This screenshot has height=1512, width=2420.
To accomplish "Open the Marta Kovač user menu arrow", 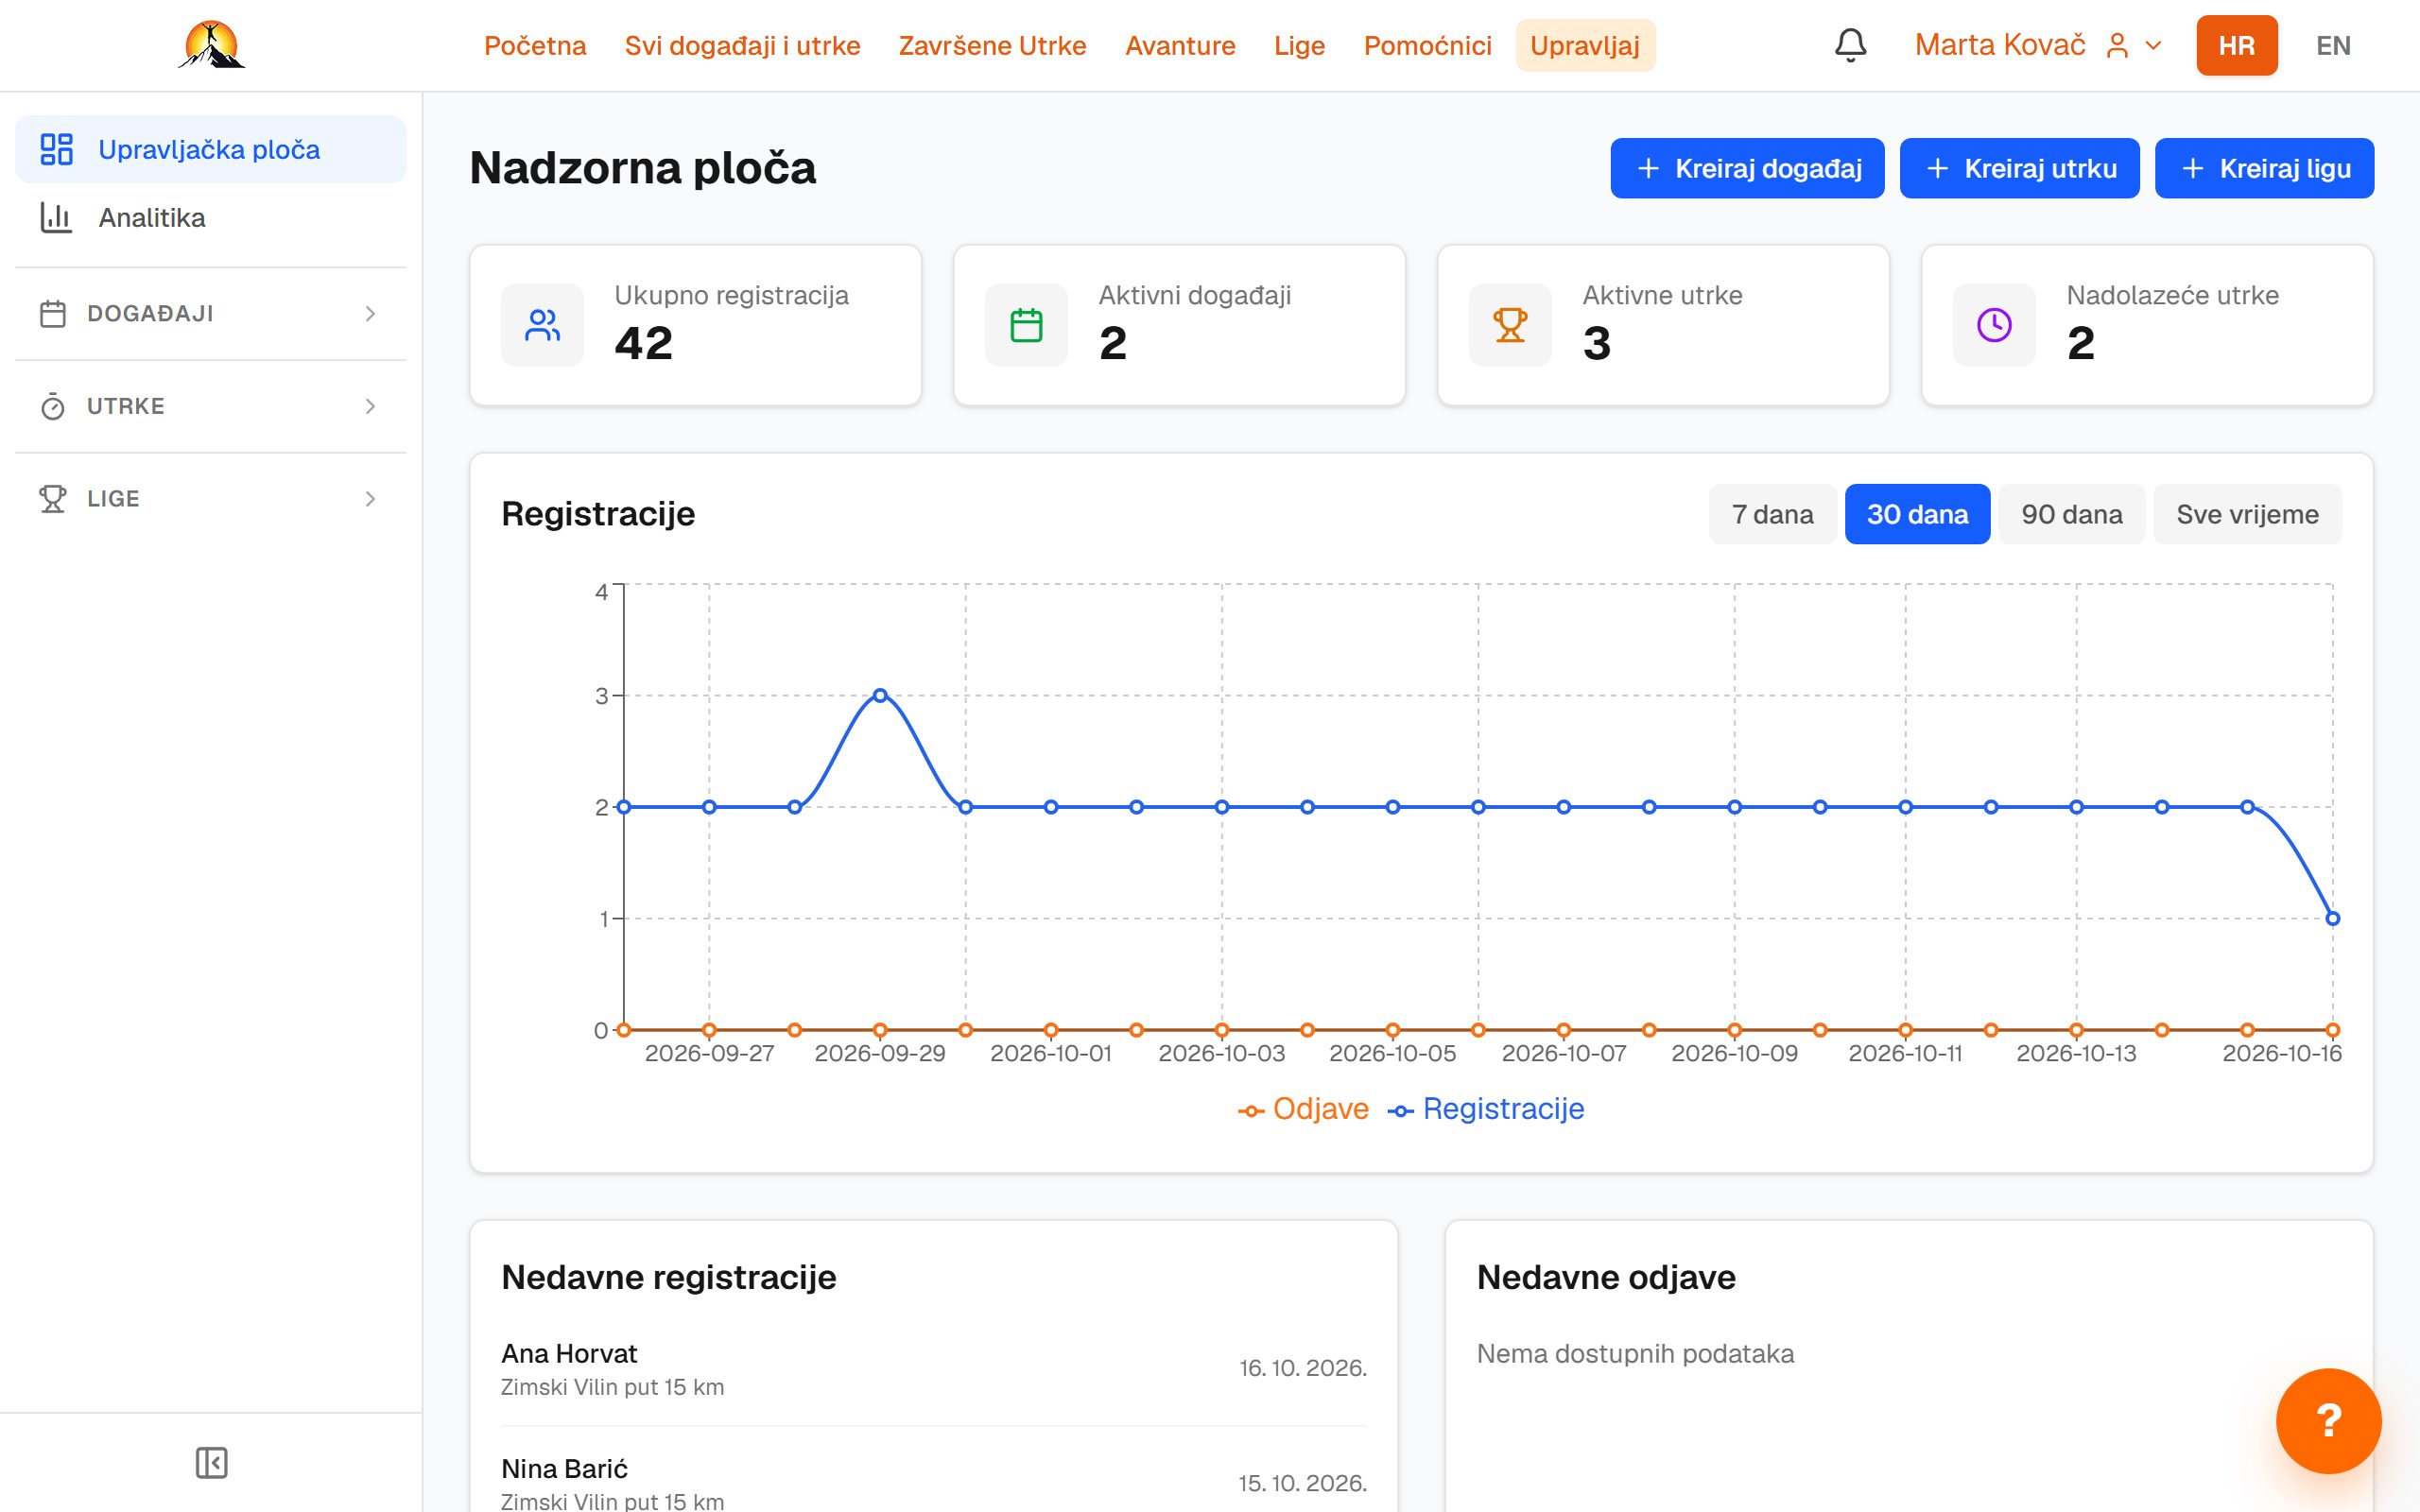I will pos(2154,46).
